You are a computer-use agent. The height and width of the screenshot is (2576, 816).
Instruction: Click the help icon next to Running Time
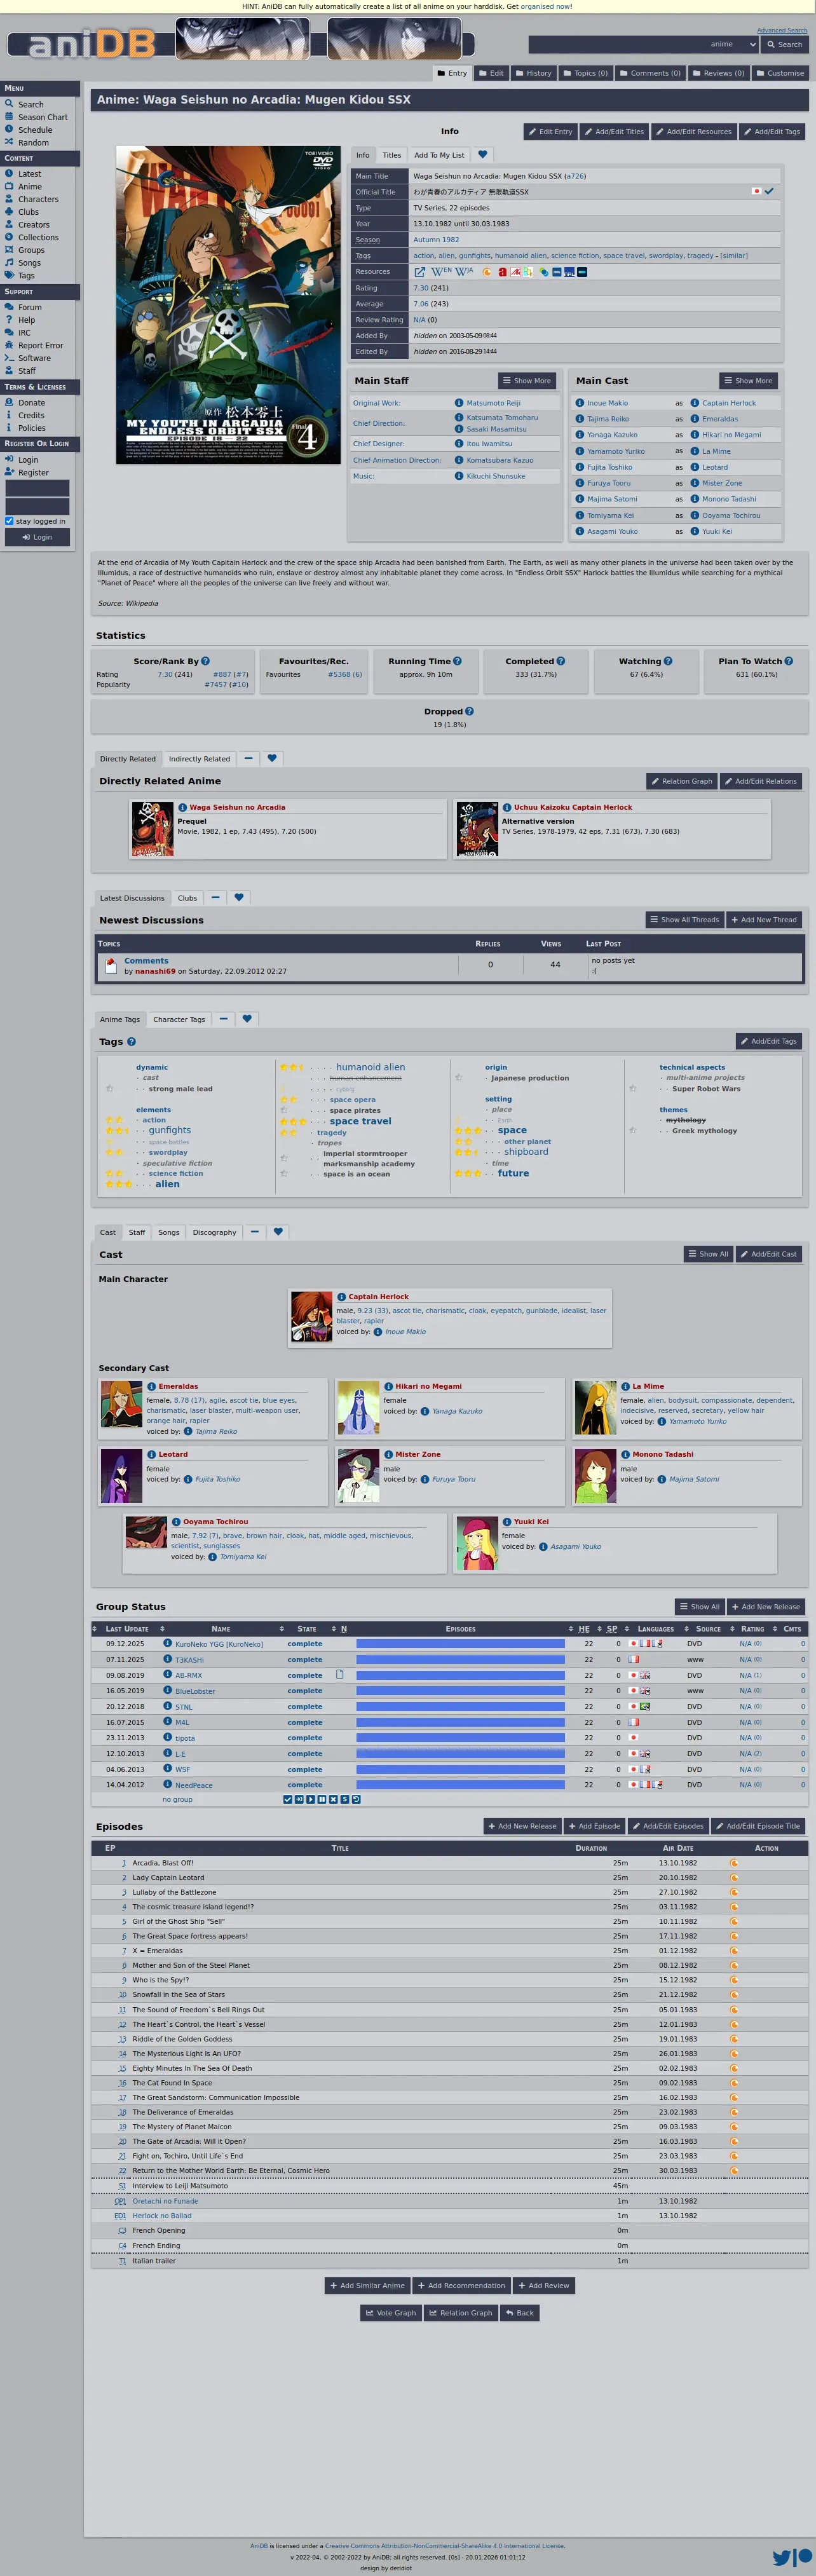[x=457, y=661]
